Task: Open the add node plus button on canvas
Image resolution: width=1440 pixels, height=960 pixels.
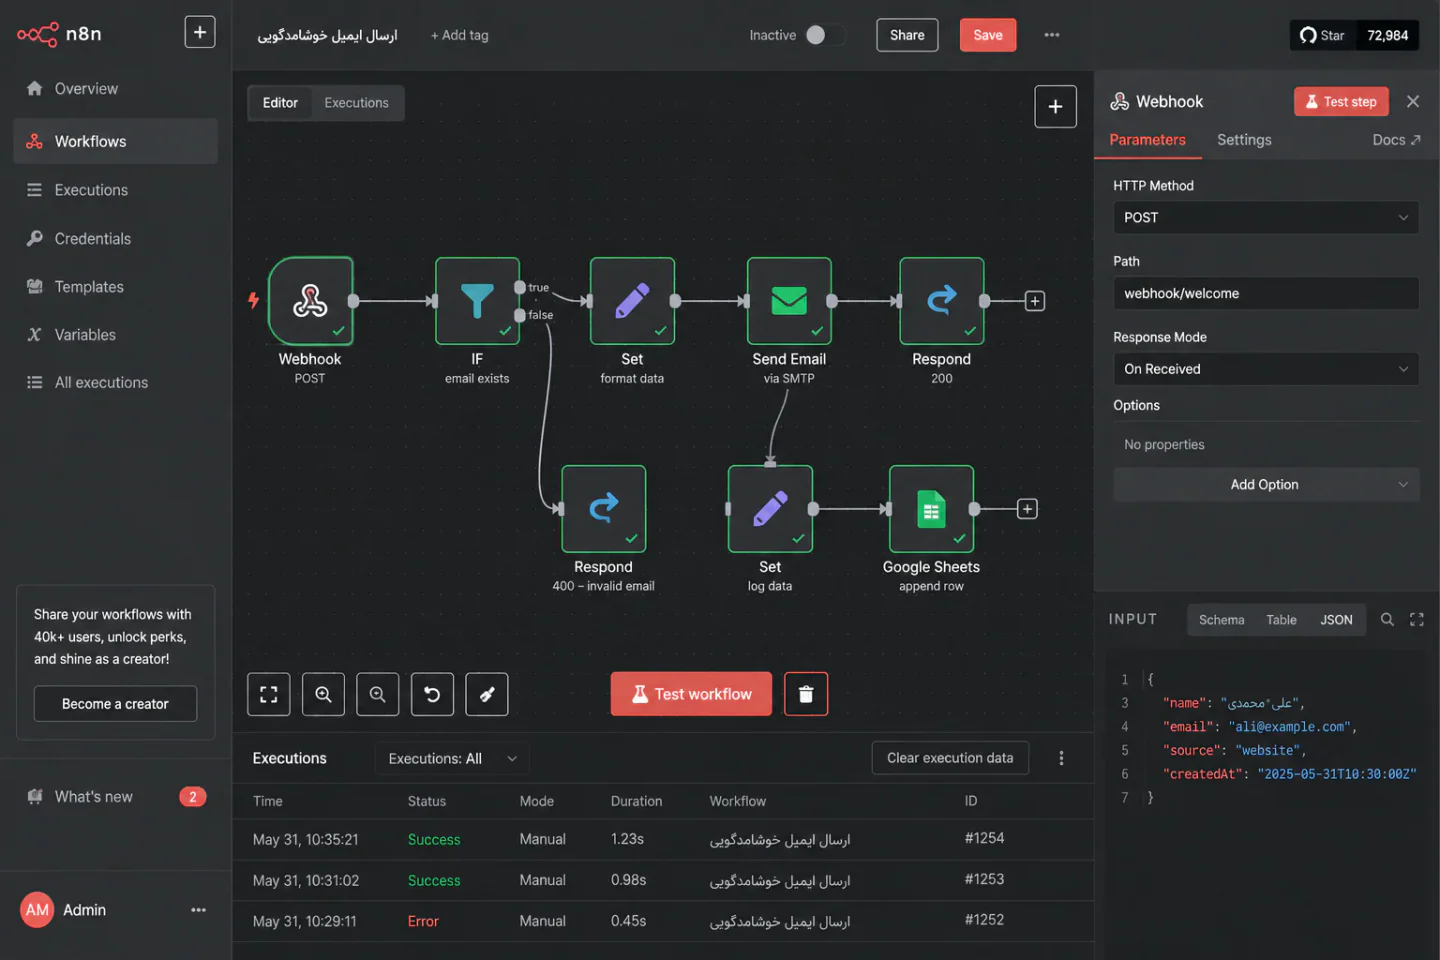Action: tap(1055, 107)
